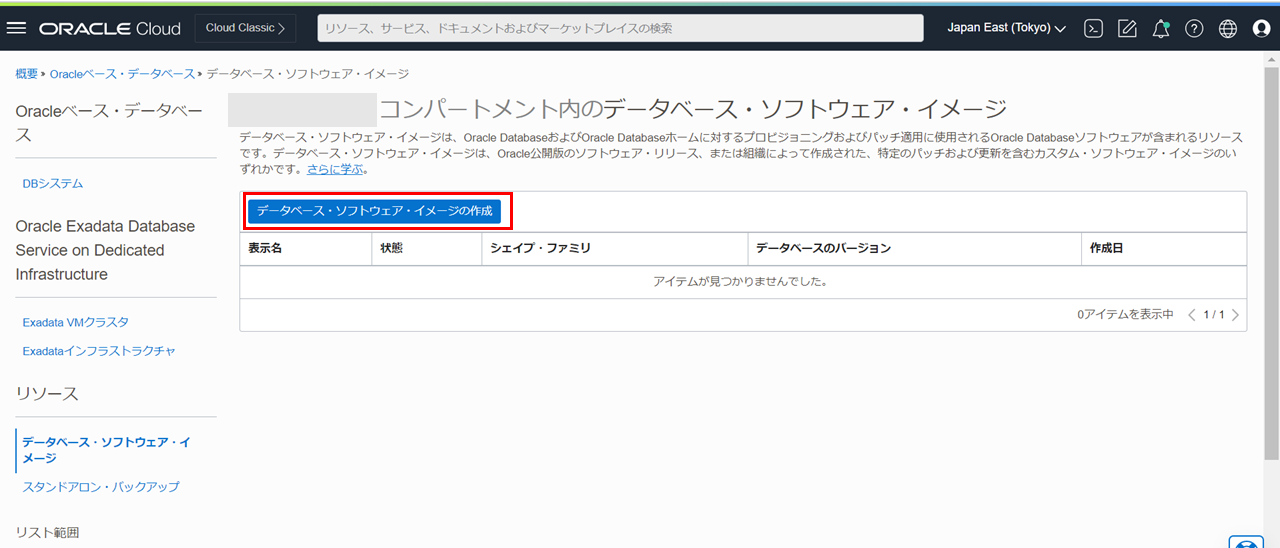Click the edit notepad icon in header

[1127, 29]
